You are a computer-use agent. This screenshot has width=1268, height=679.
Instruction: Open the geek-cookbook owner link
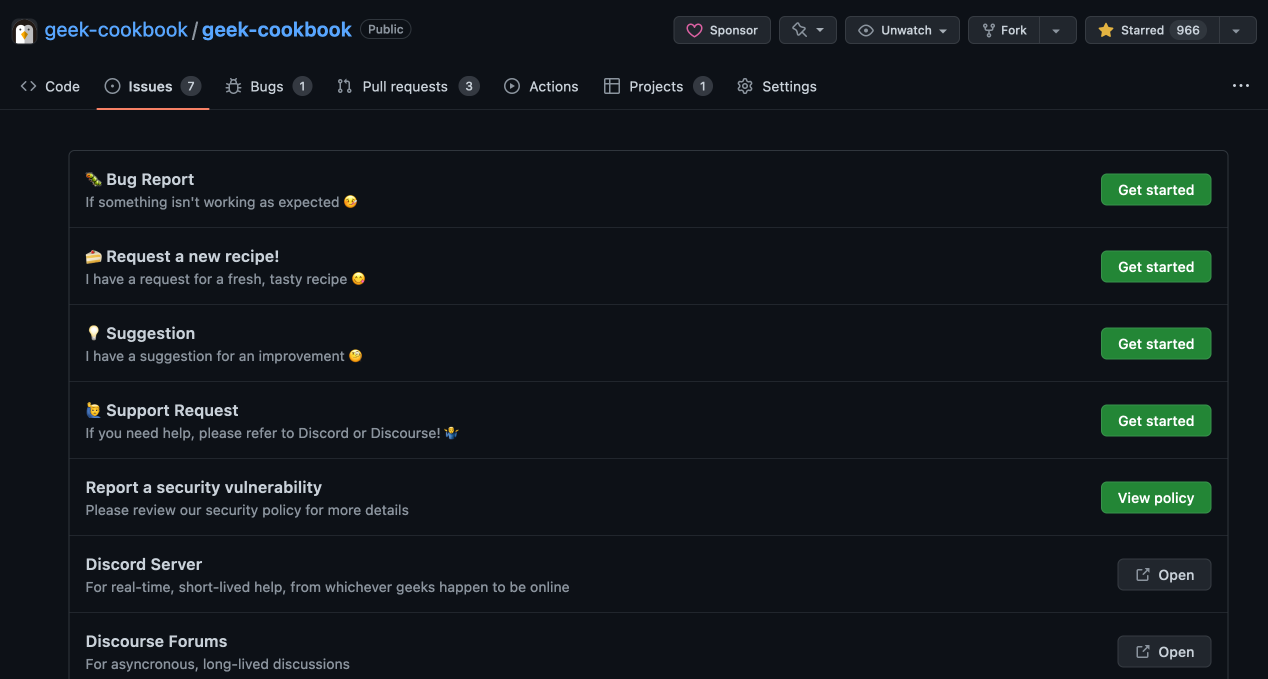pos(116,30)
